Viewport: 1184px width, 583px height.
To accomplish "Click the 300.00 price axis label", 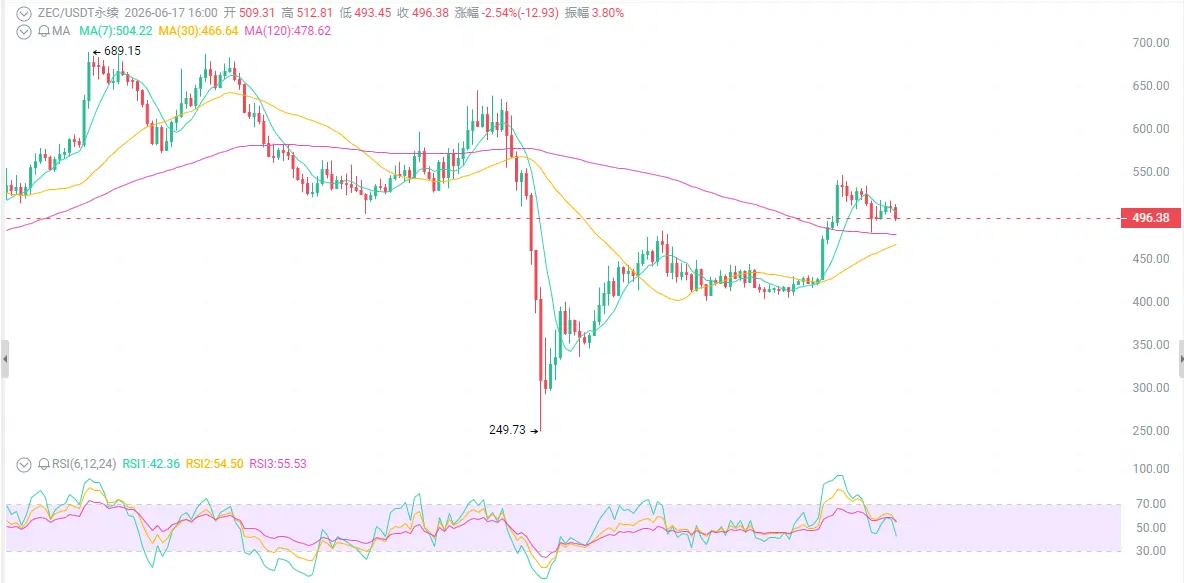I will pyautogui.click(x=1152, y=388).
